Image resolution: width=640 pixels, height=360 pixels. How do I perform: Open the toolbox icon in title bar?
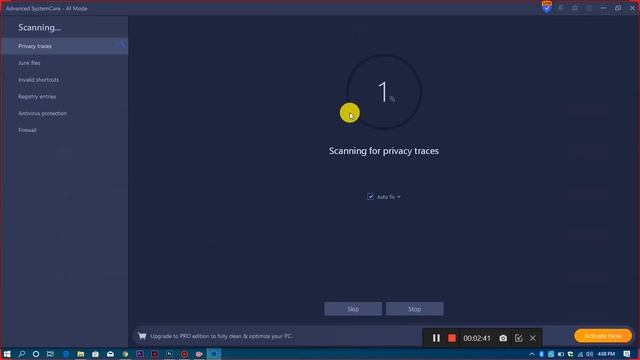pyautogui.click(x=575, y=8)
